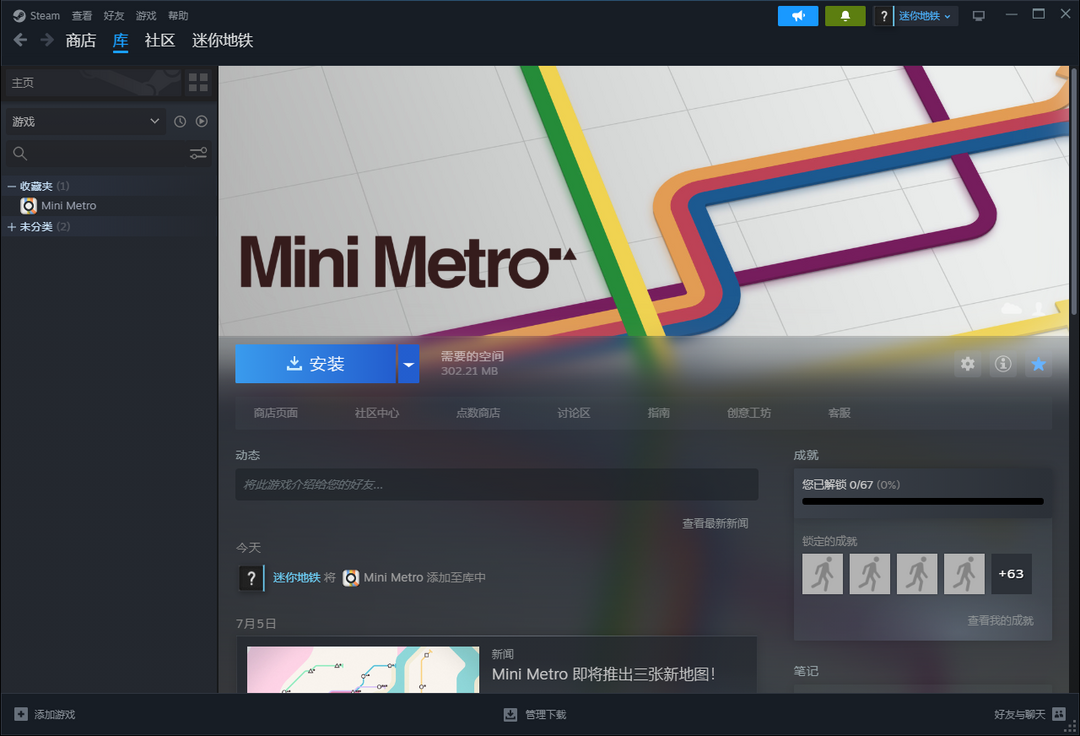
Task: Click the plus icon beside 添加游戏
Action: tap(21, 715)
